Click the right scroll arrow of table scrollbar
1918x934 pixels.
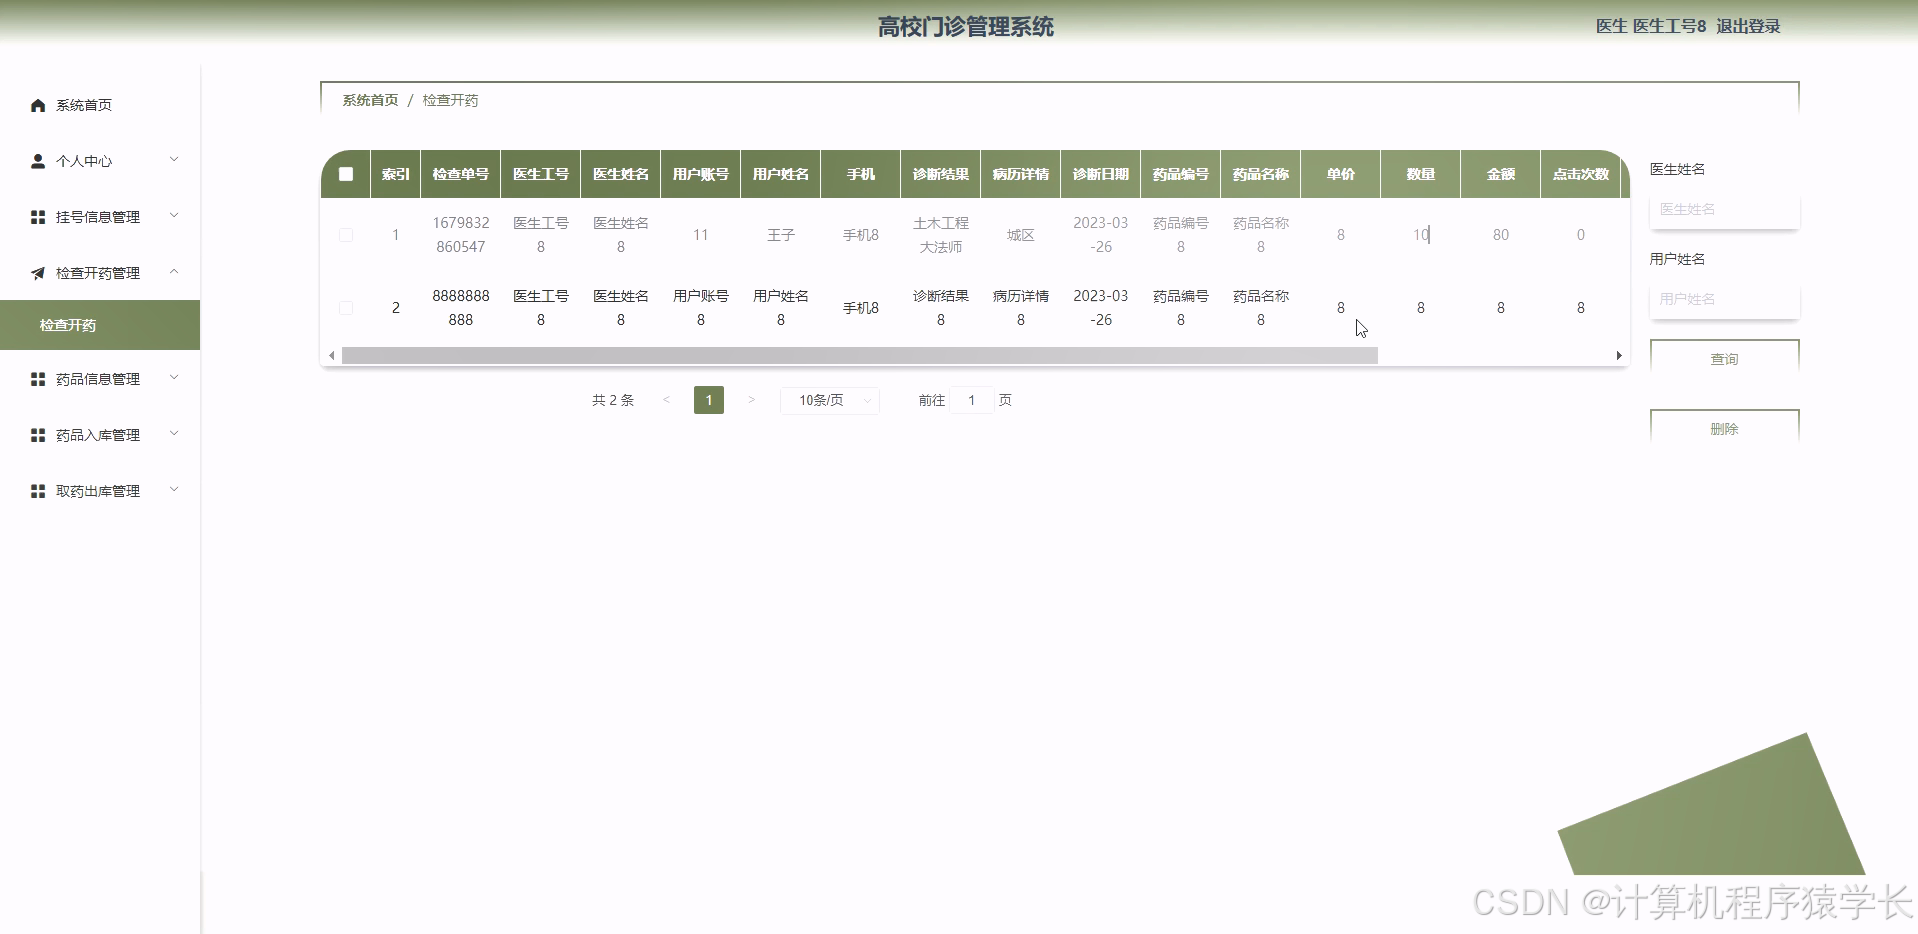click(x=1619, y=356)
